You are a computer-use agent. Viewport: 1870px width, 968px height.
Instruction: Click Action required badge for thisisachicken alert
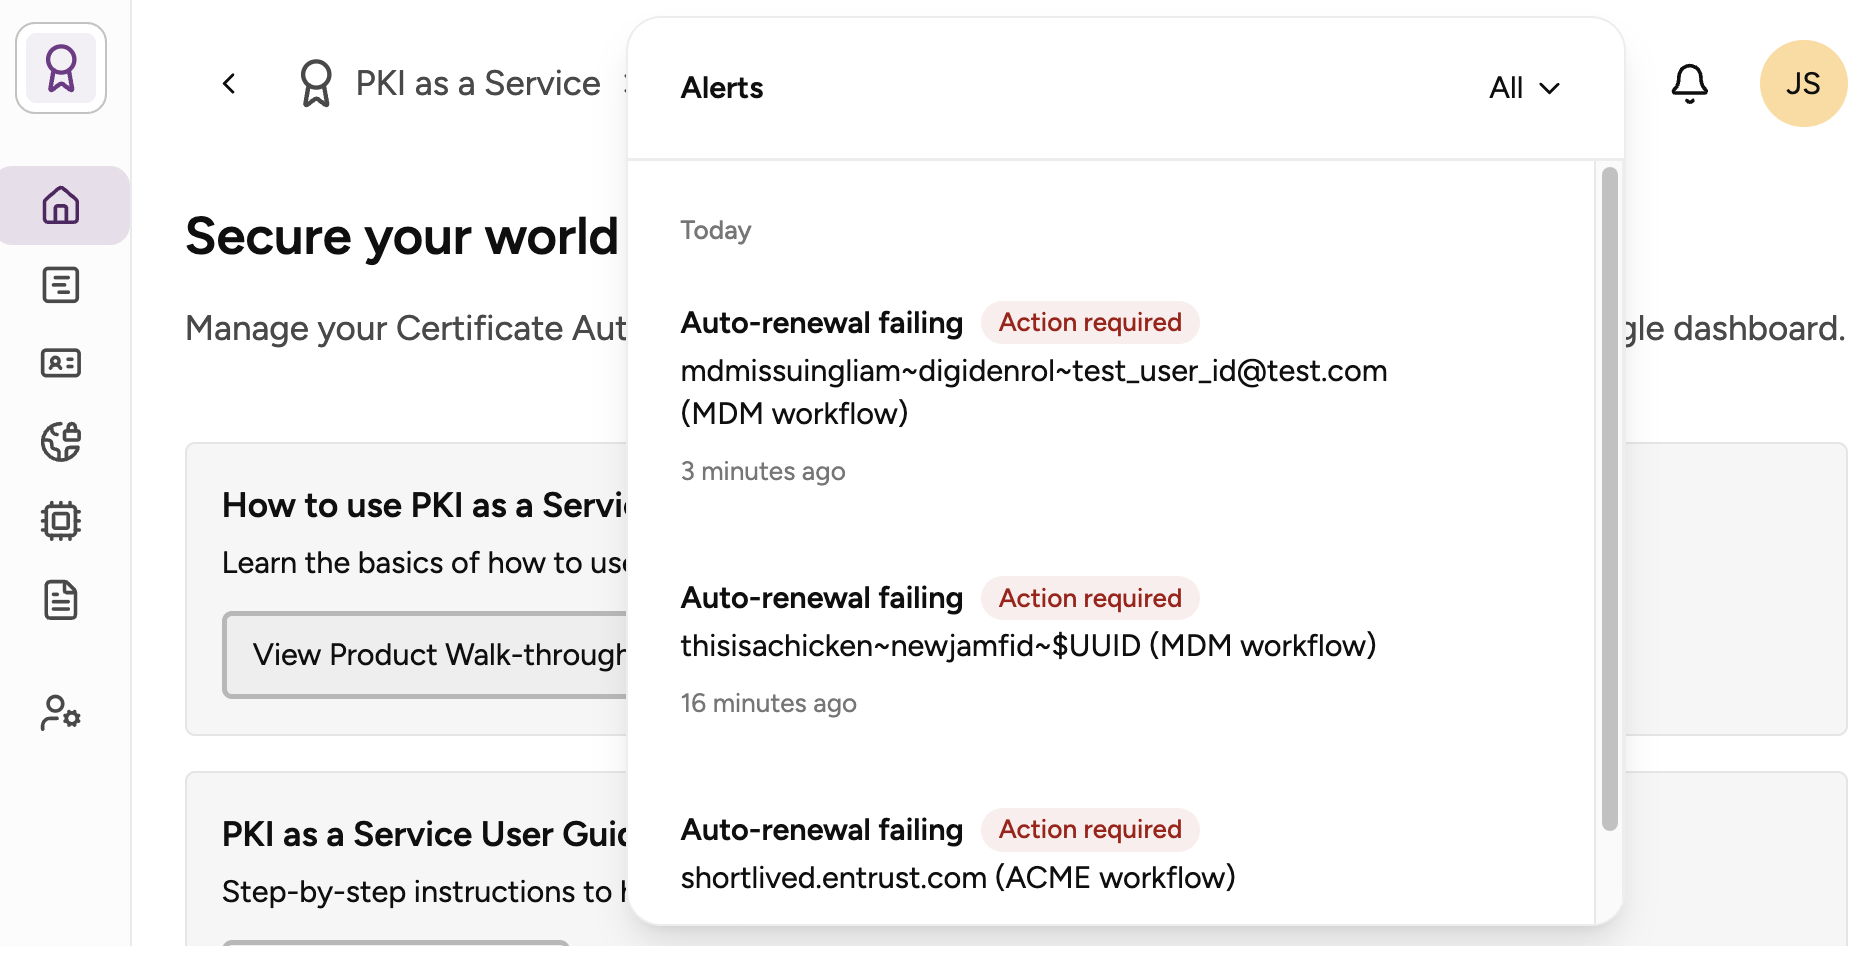[x=1090, y=598]
